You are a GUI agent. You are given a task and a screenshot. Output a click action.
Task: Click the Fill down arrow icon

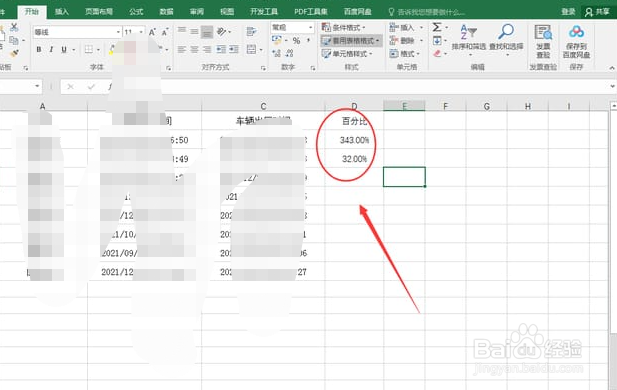pyautogui.click(x=437, y=40)
